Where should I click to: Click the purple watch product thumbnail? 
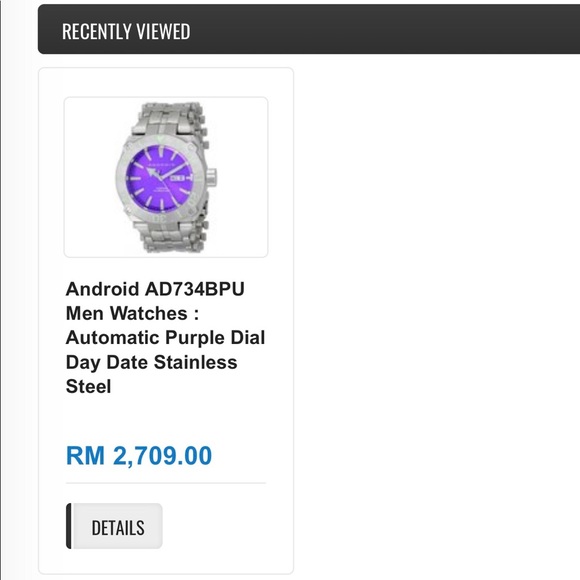tap(166, 177)
